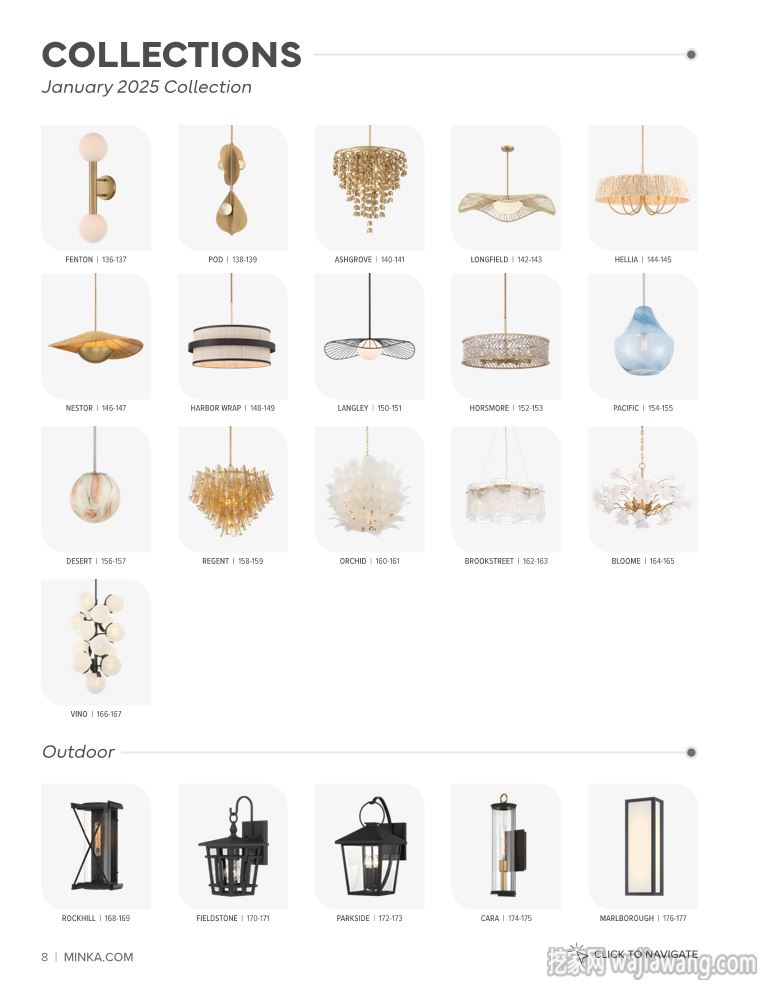The width and height of the screenshot is (765, 990).
Task: Click the Regent 158-159 link text
Action: pos(232,561)
